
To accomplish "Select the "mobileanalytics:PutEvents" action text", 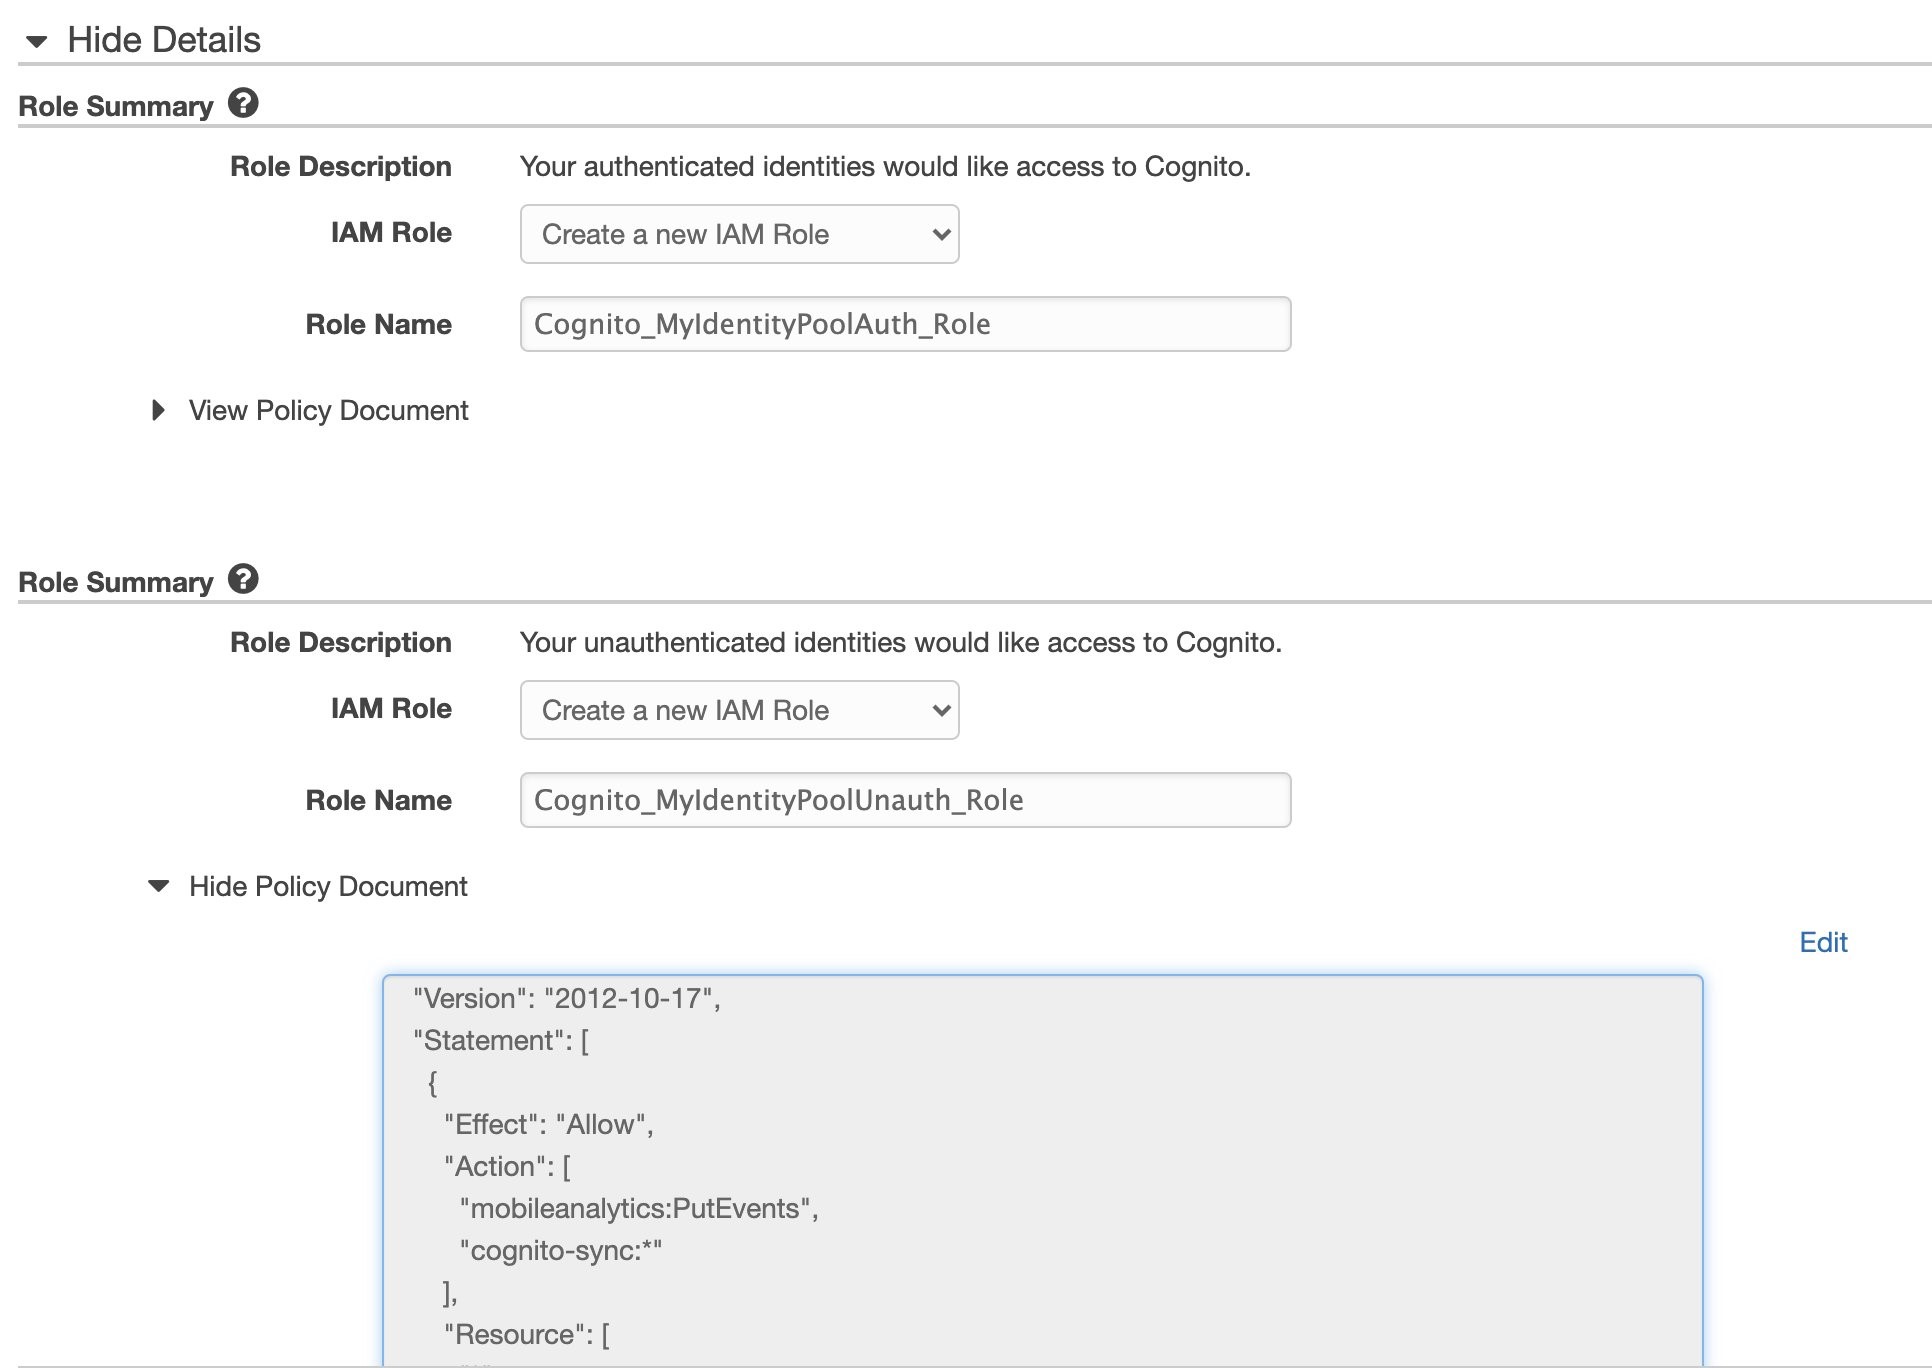I will point(639,1208).
